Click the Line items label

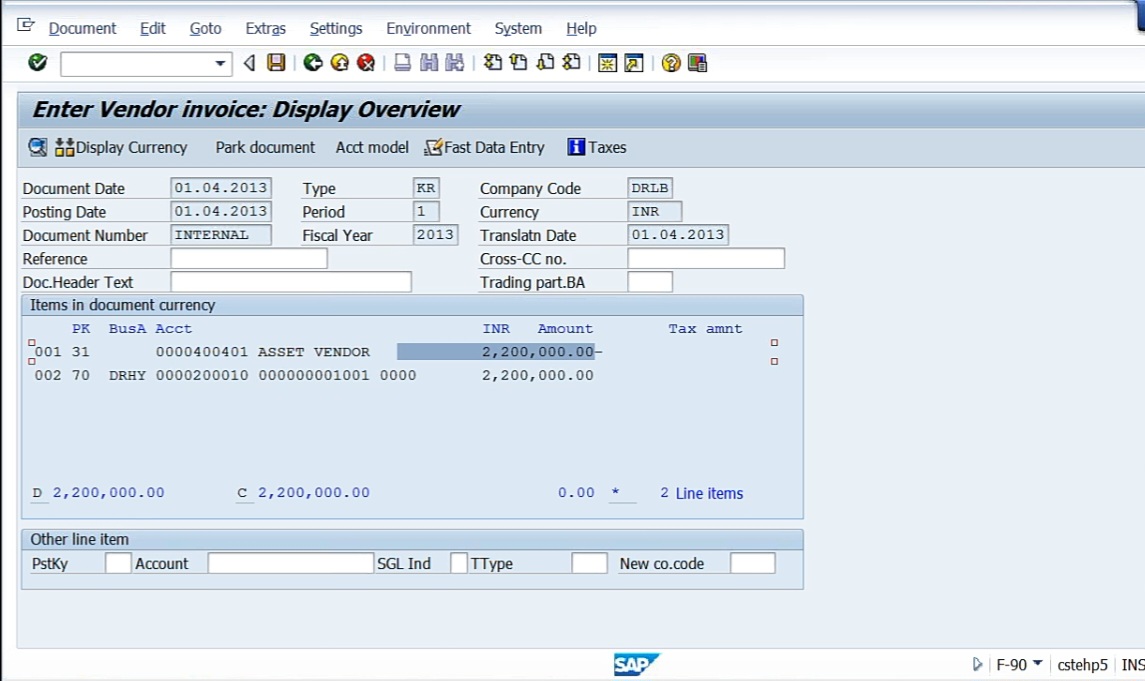709,493
